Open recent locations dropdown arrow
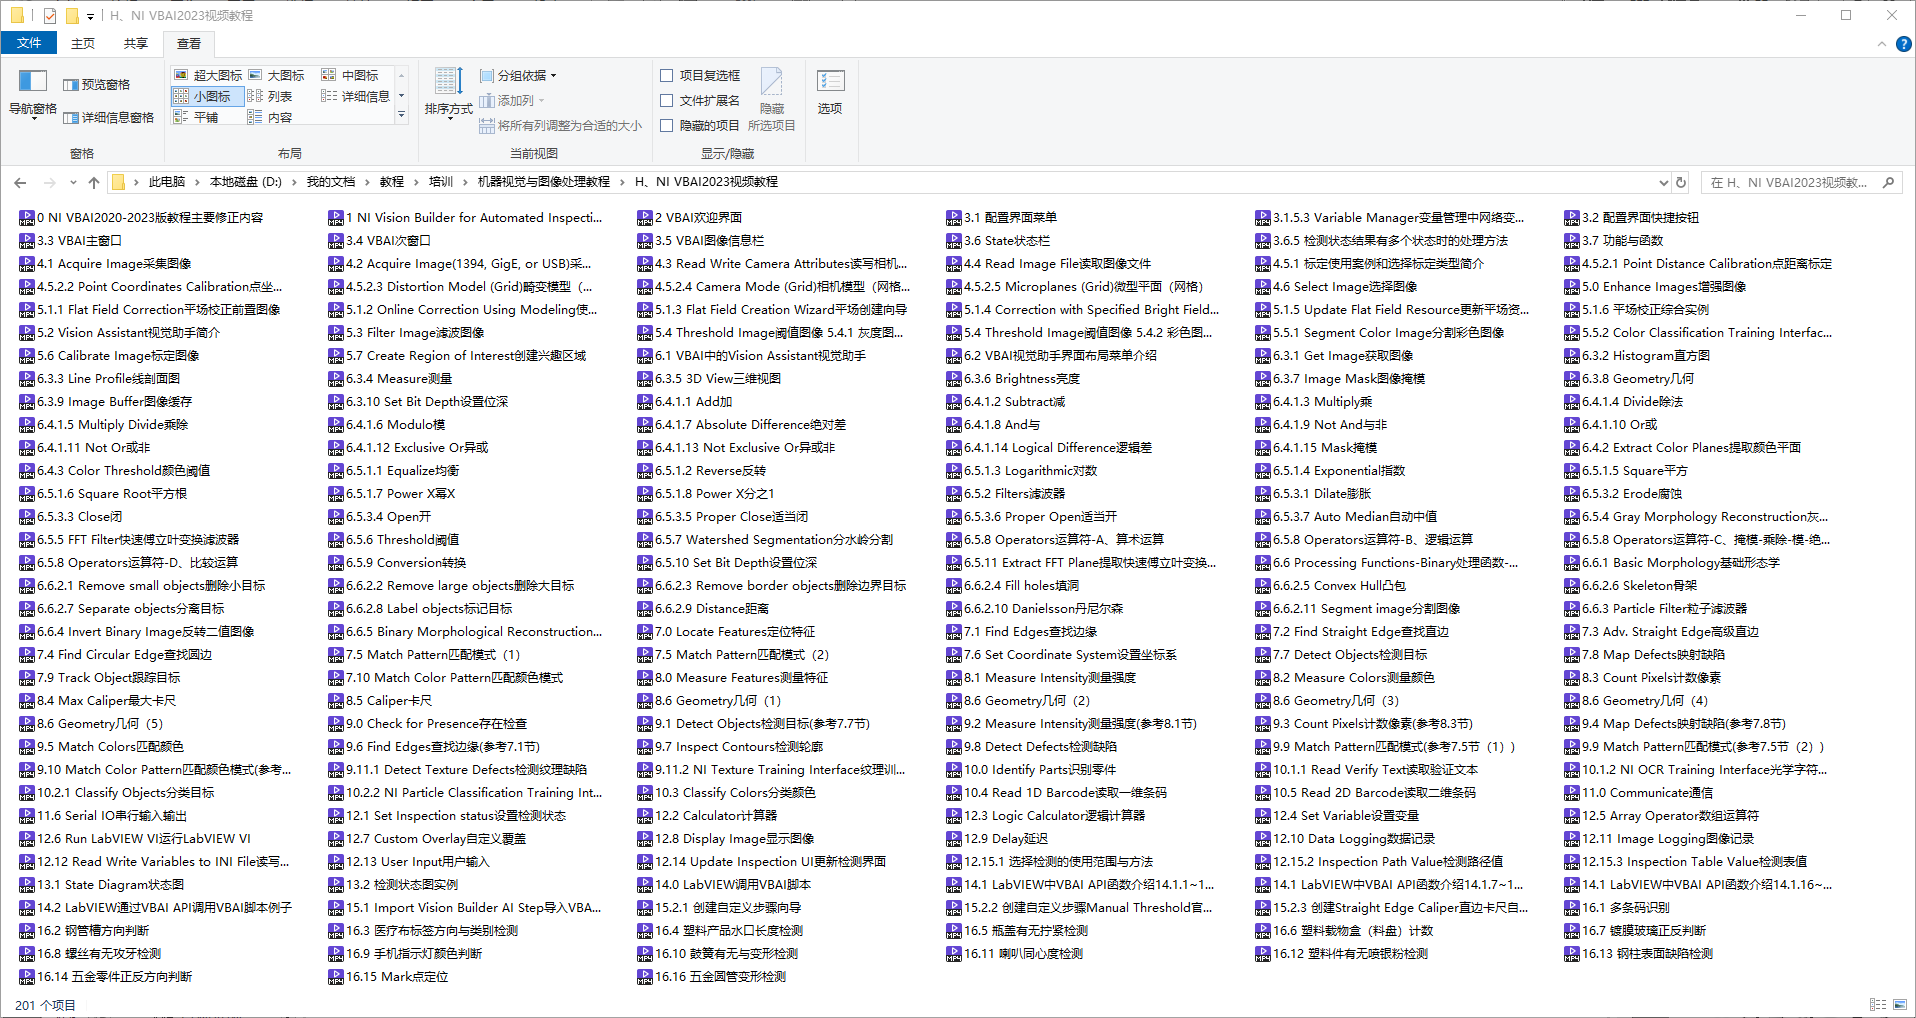This screenshot has height=1018, width=1916. 73,182
